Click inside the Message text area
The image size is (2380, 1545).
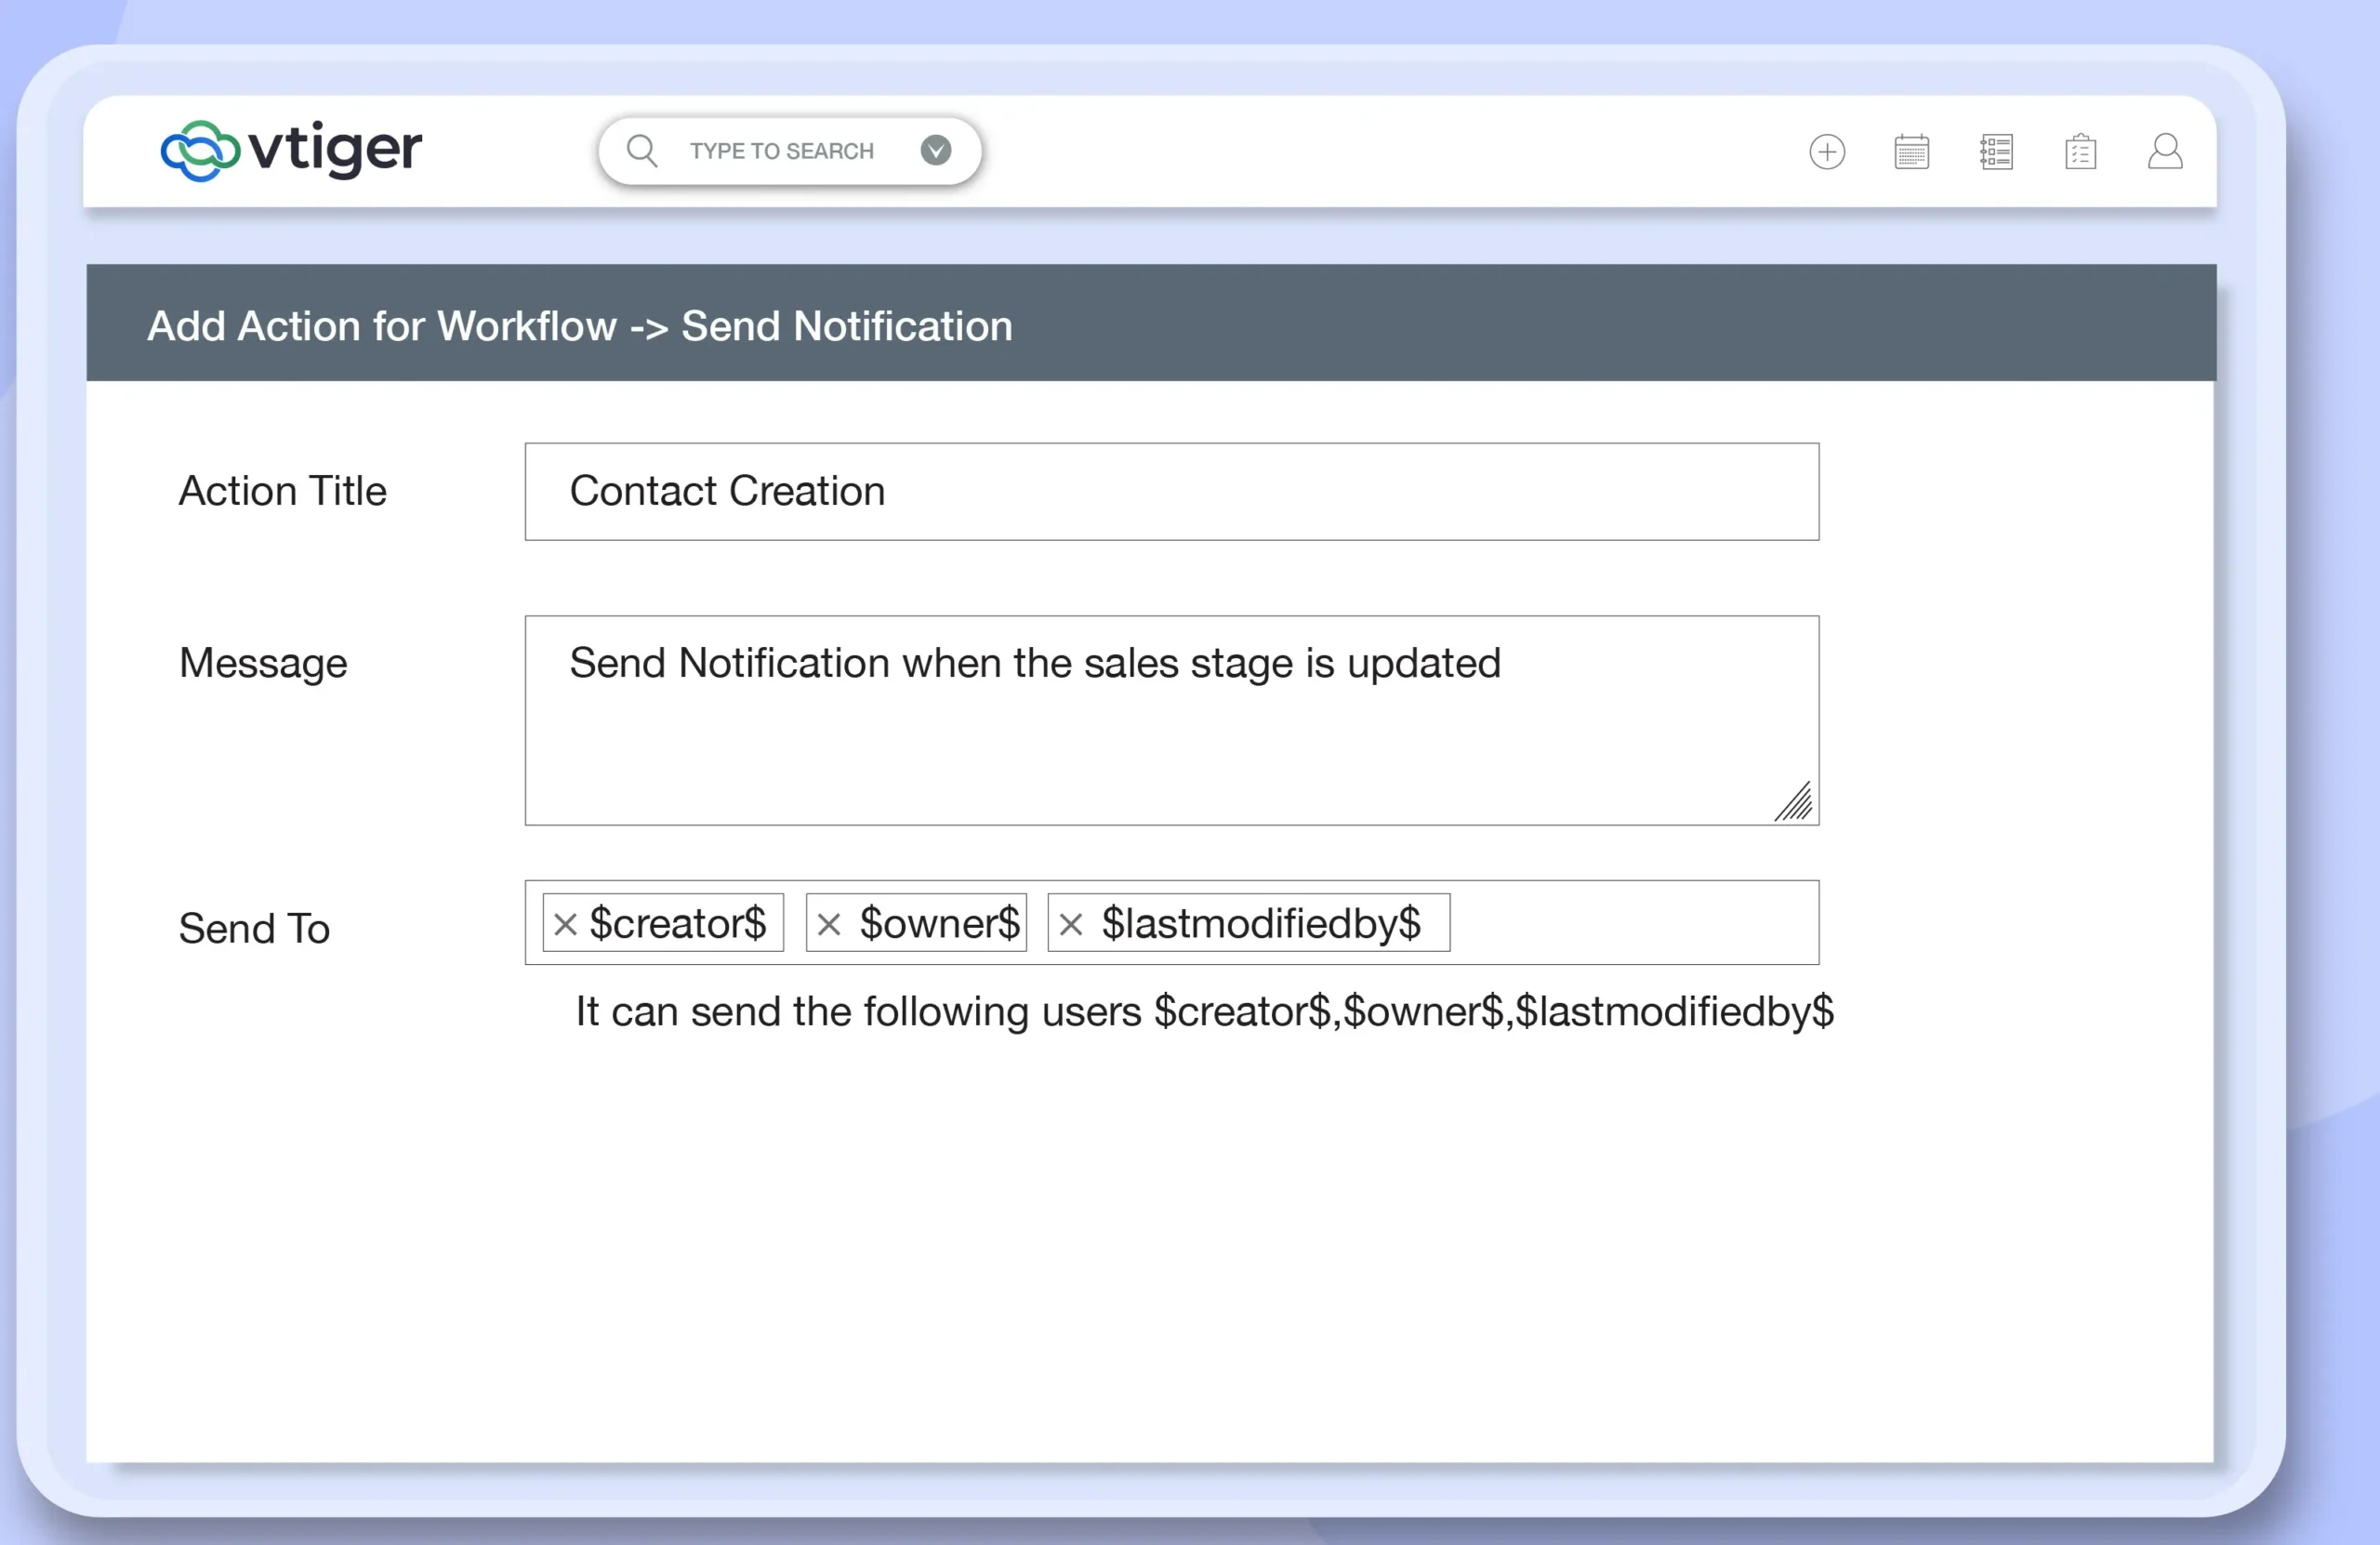[x=1171, y=740]
